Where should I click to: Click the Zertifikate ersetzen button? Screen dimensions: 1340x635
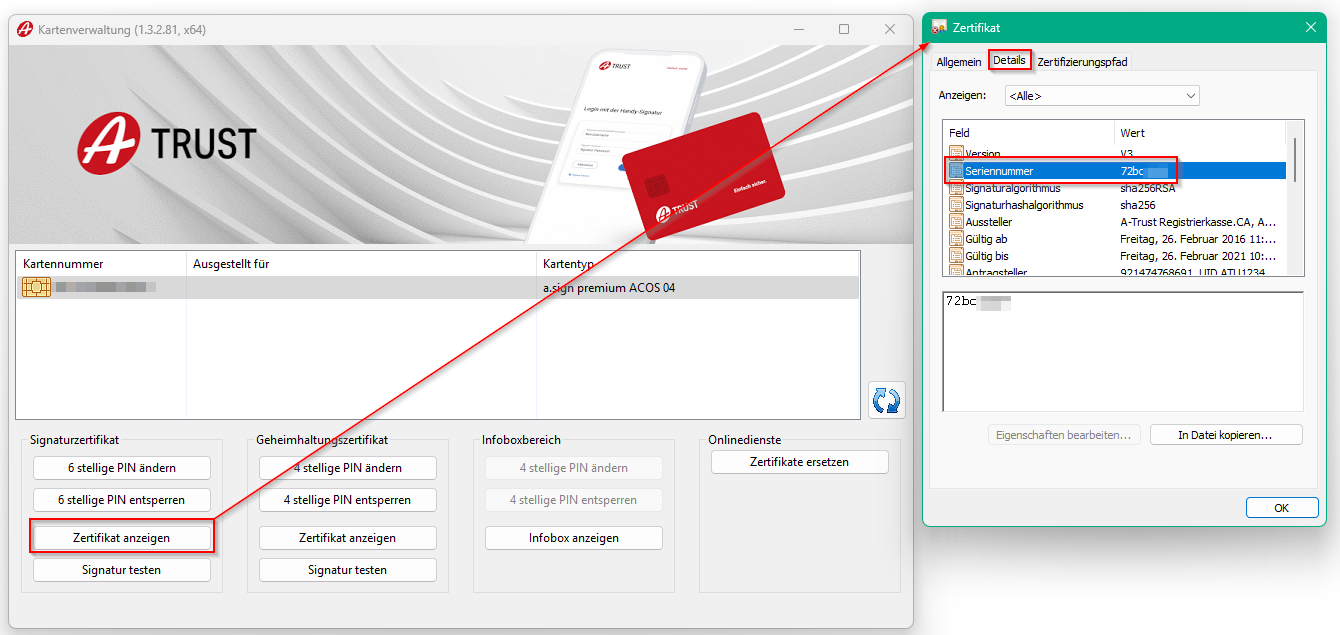pos(800,462)
